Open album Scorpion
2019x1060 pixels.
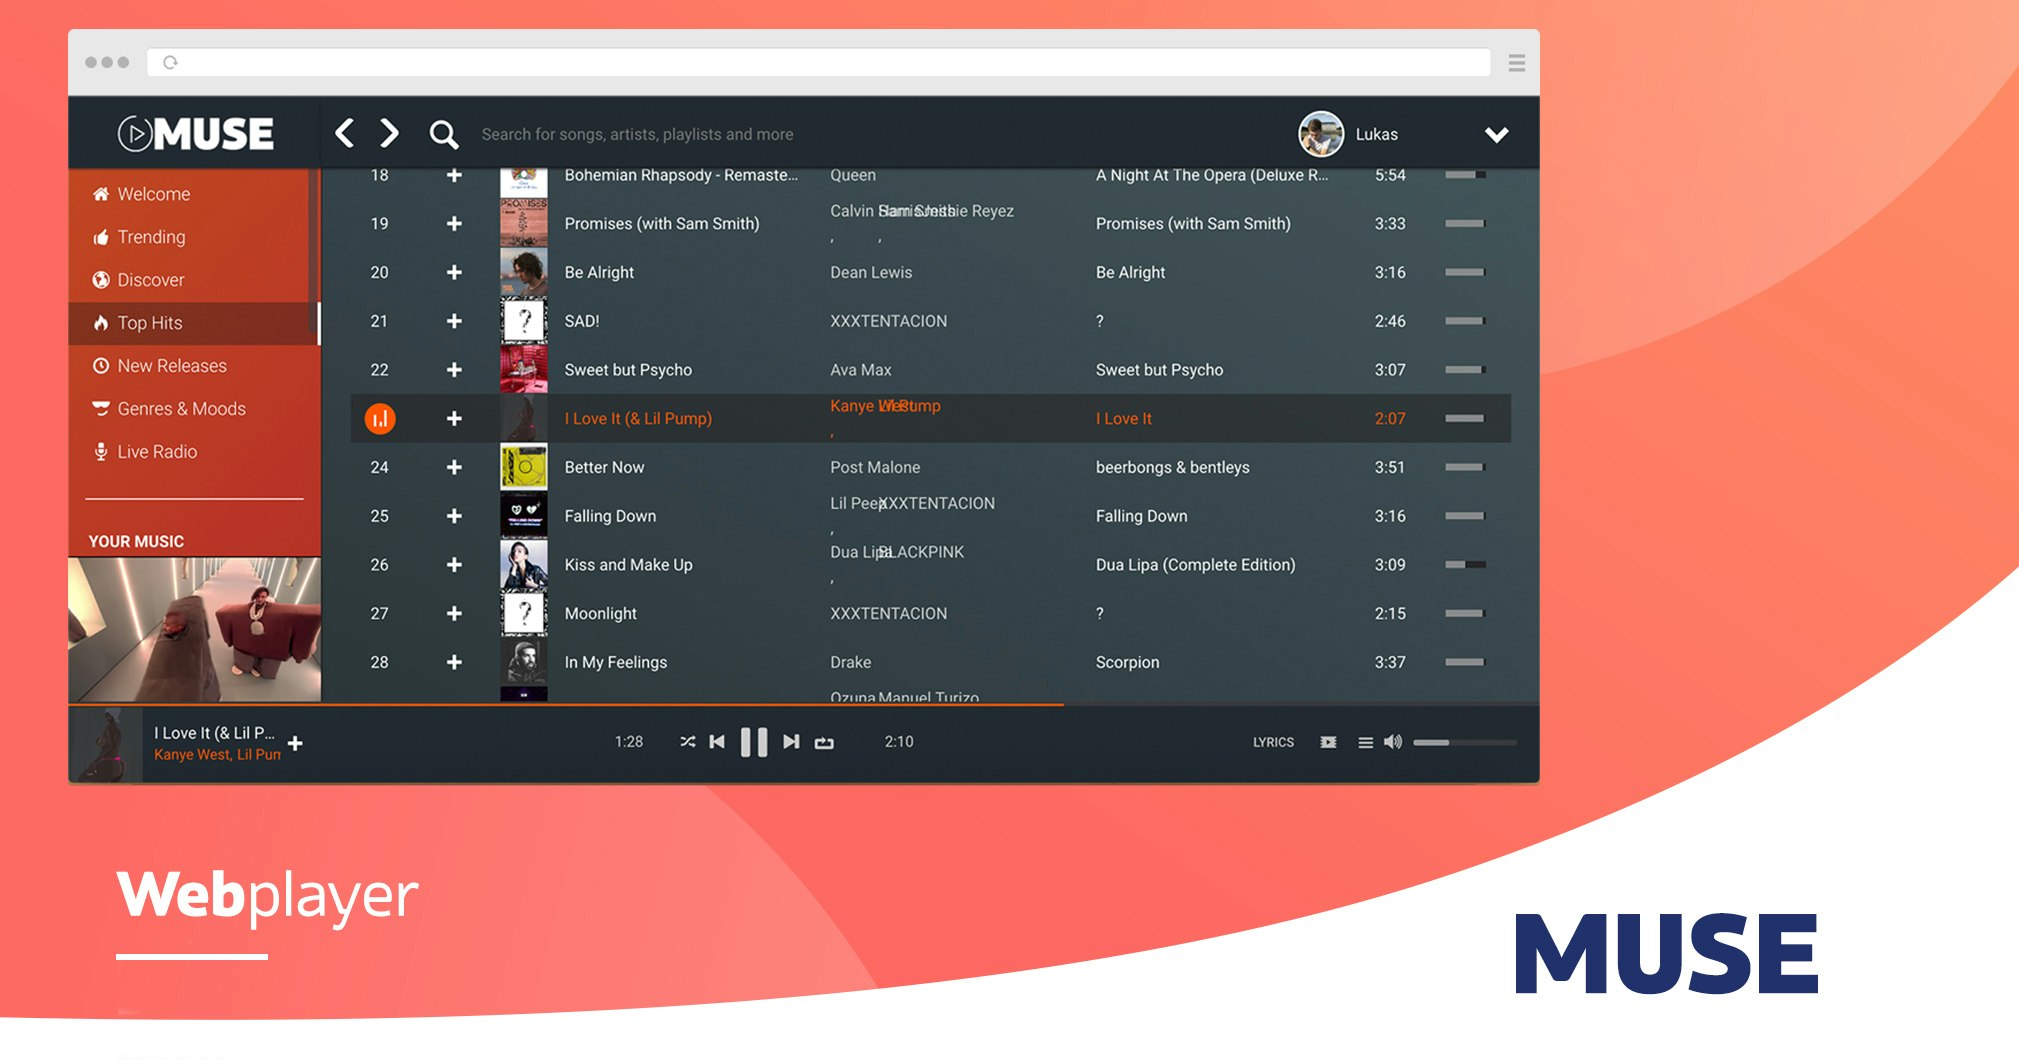pos(1127,662)
